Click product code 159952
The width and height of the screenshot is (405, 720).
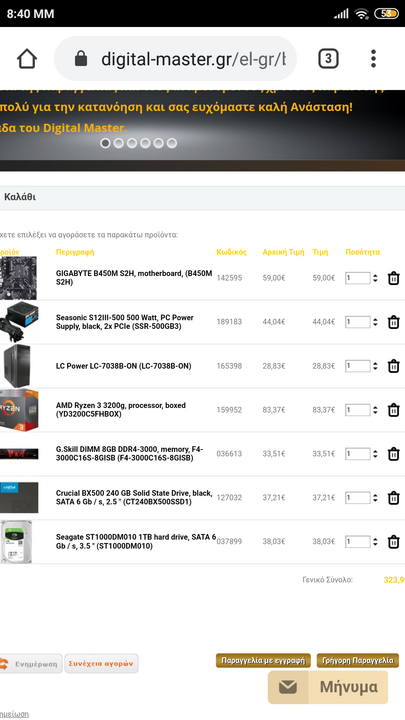[229, 410]
